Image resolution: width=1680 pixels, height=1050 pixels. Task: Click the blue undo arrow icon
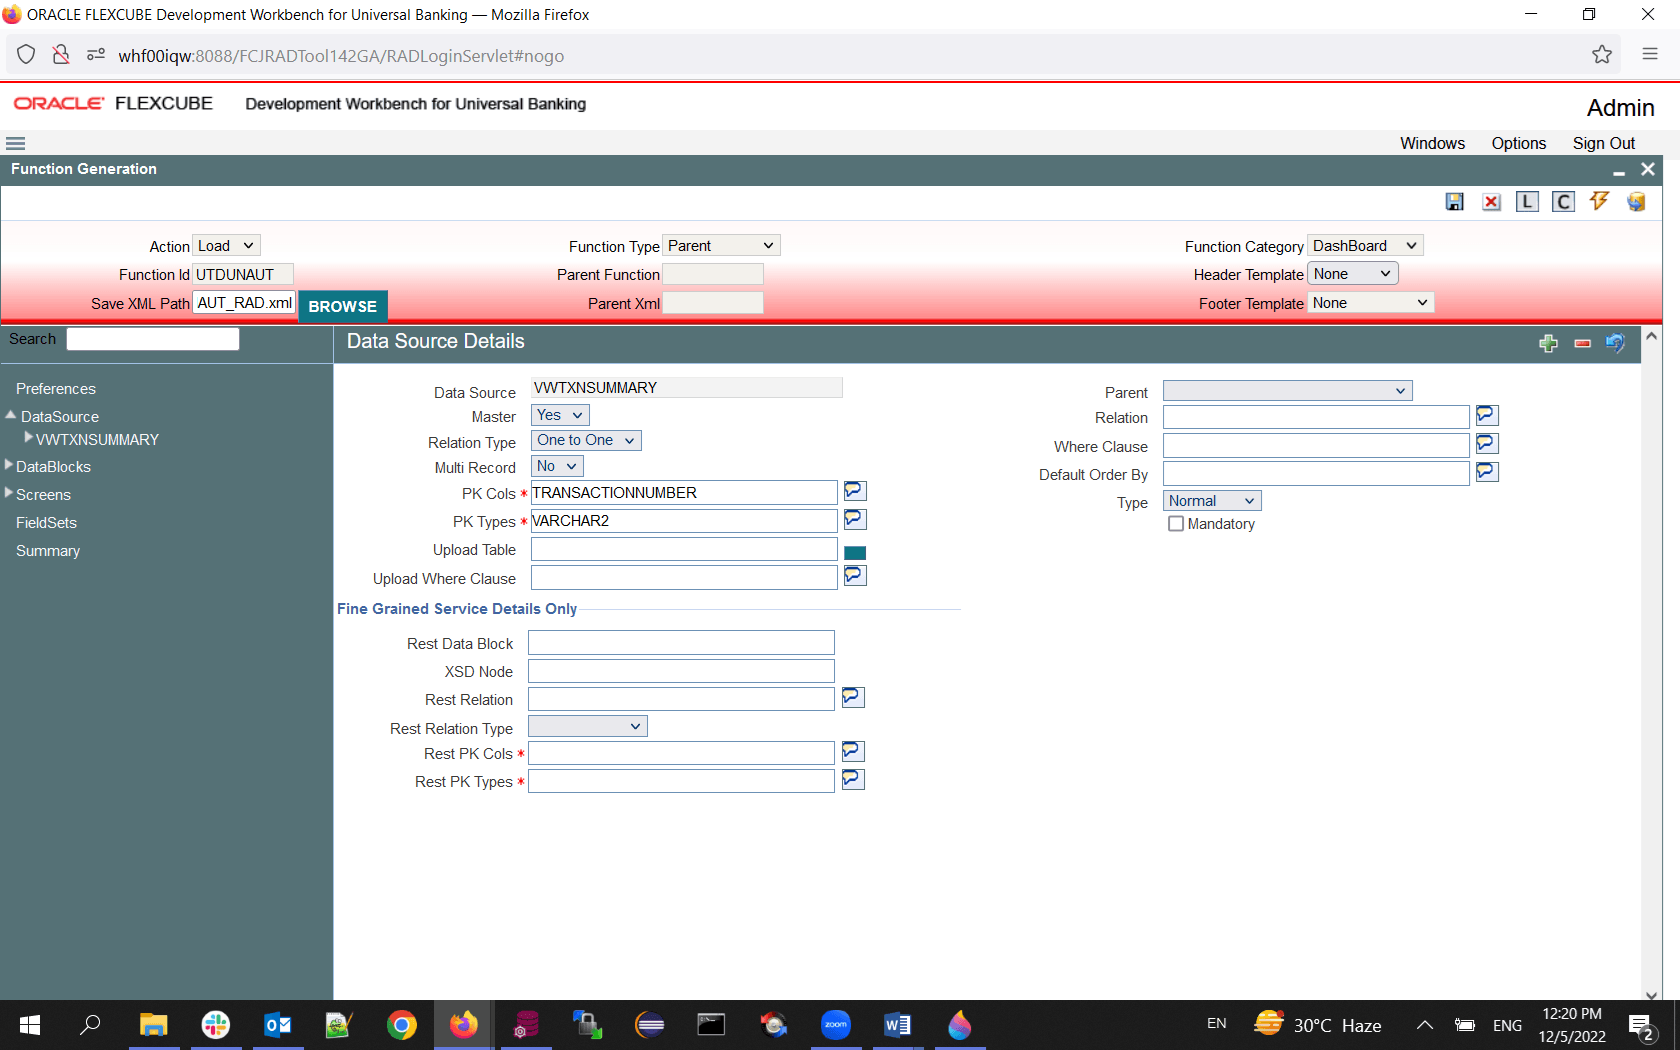pos(1615,343)
